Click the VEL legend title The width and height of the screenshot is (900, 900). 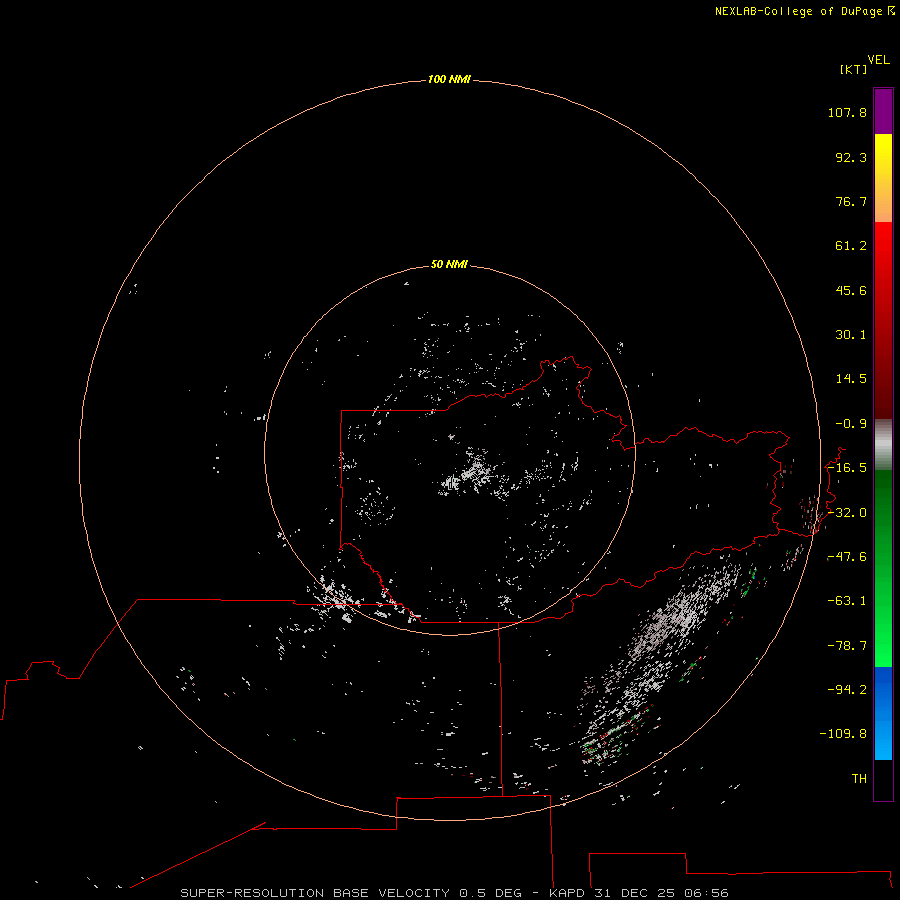[878, 60]
